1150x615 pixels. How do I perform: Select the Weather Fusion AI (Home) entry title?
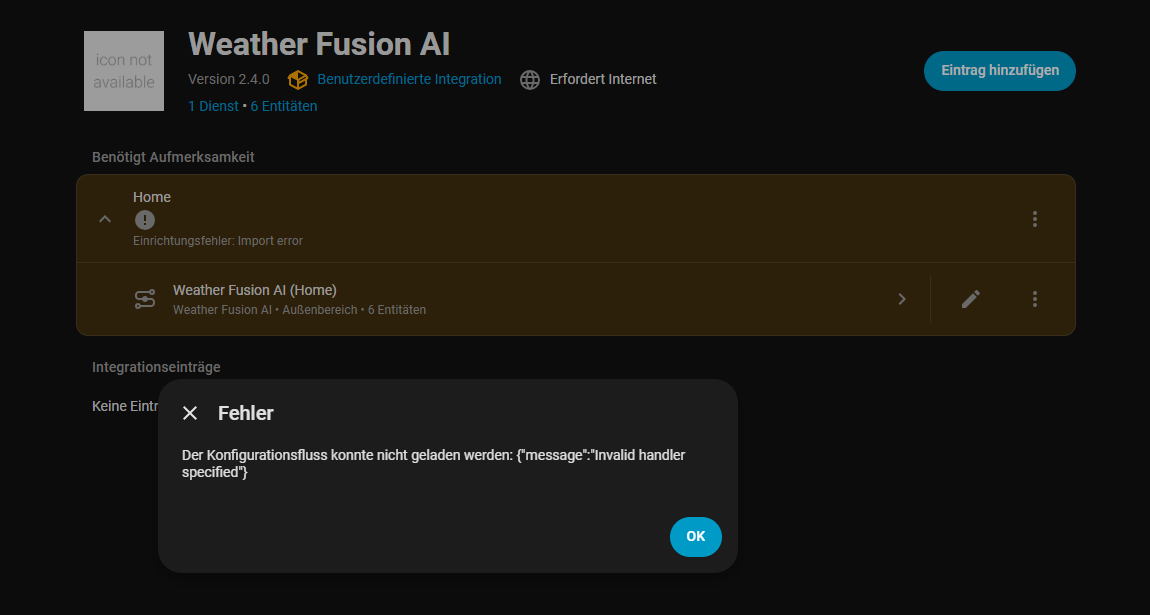tap(254, 290)
